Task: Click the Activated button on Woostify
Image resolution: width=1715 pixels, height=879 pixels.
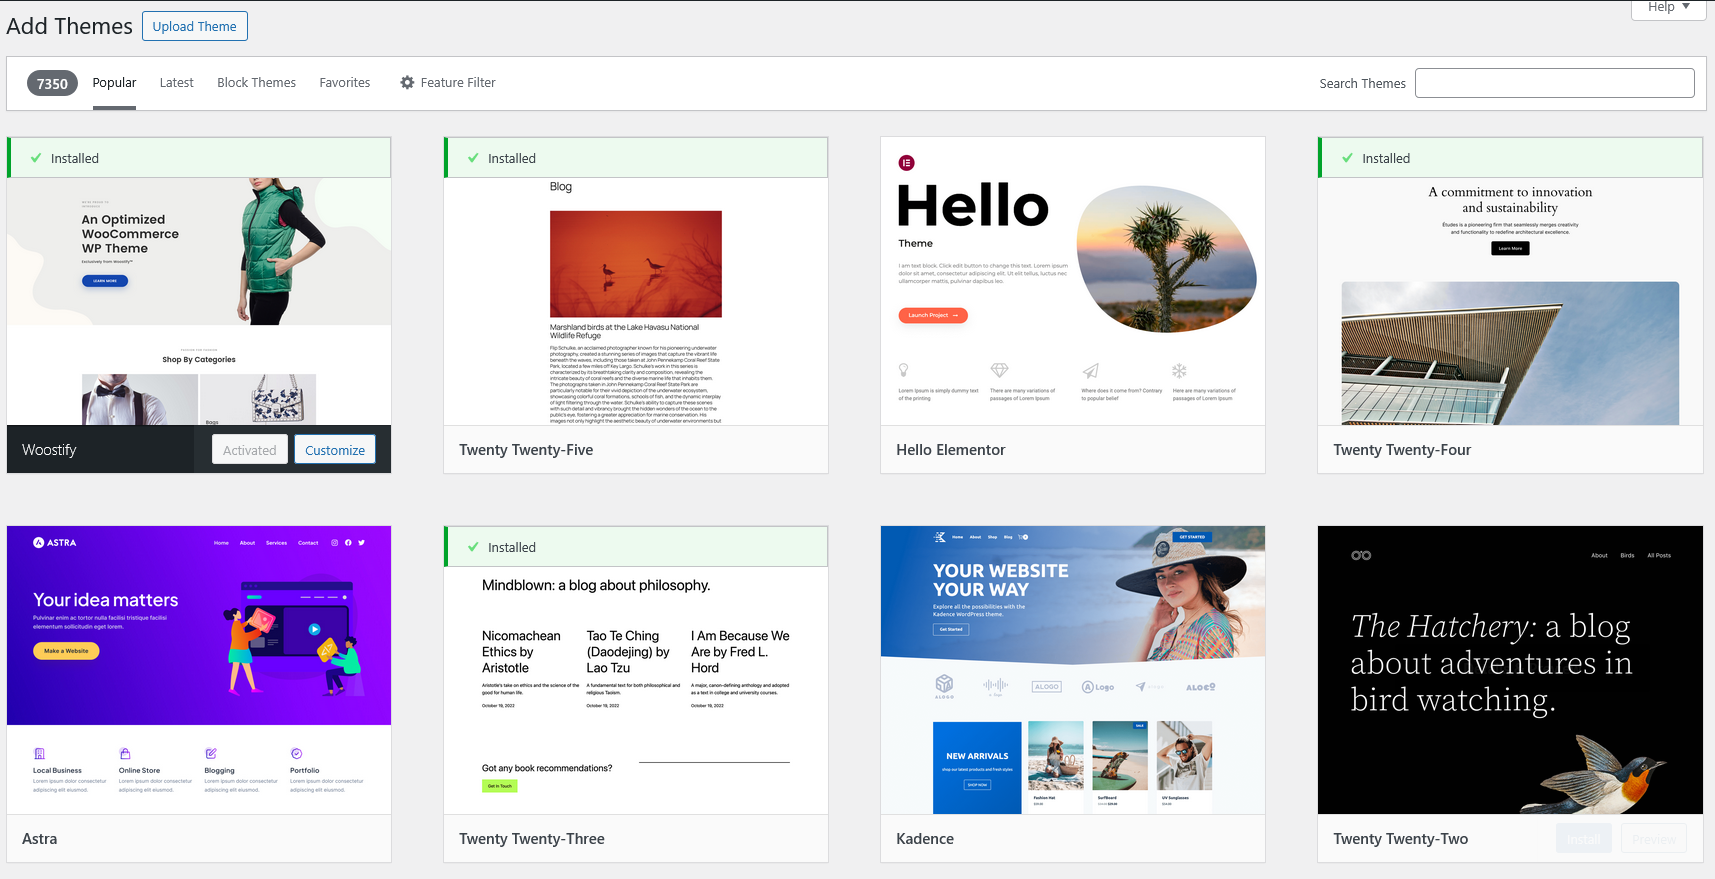Action: (250, 450)
